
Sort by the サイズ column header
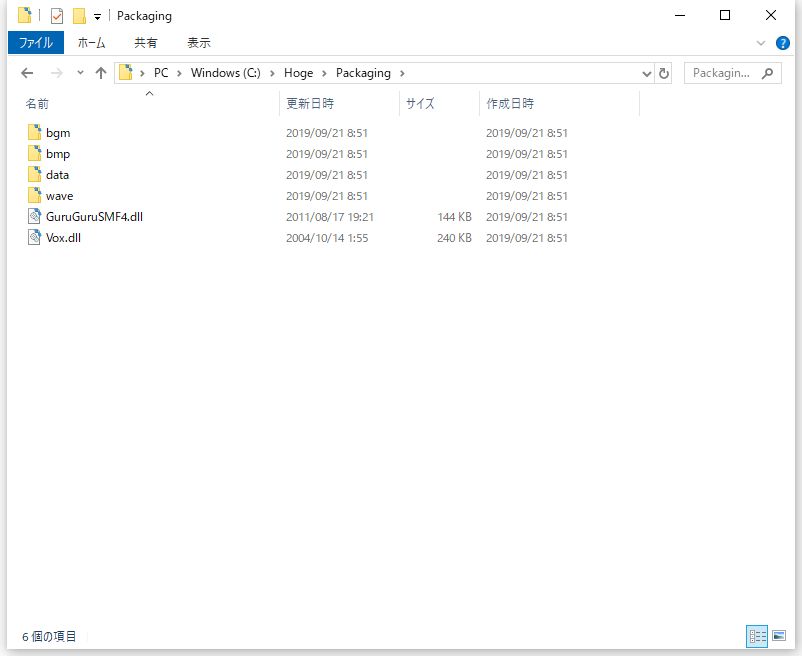[420, 103]
